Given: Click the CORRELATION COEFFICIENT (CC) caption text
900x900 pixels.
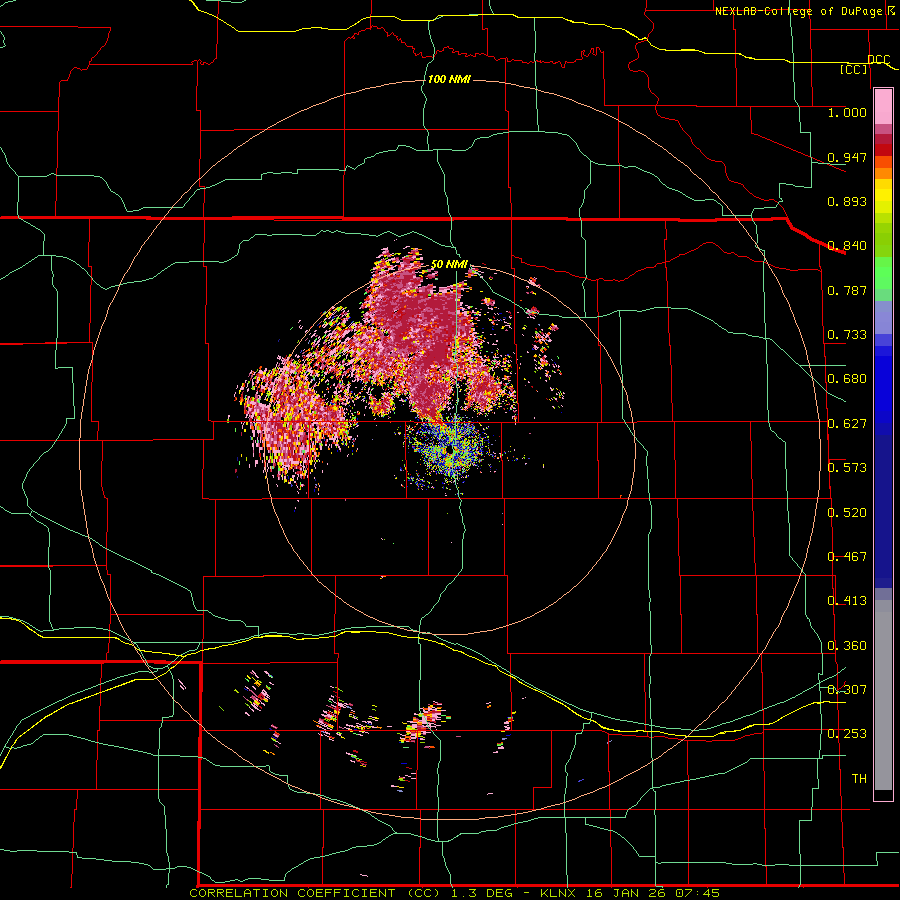Looking at the screenshot, I should coord(317,893).
